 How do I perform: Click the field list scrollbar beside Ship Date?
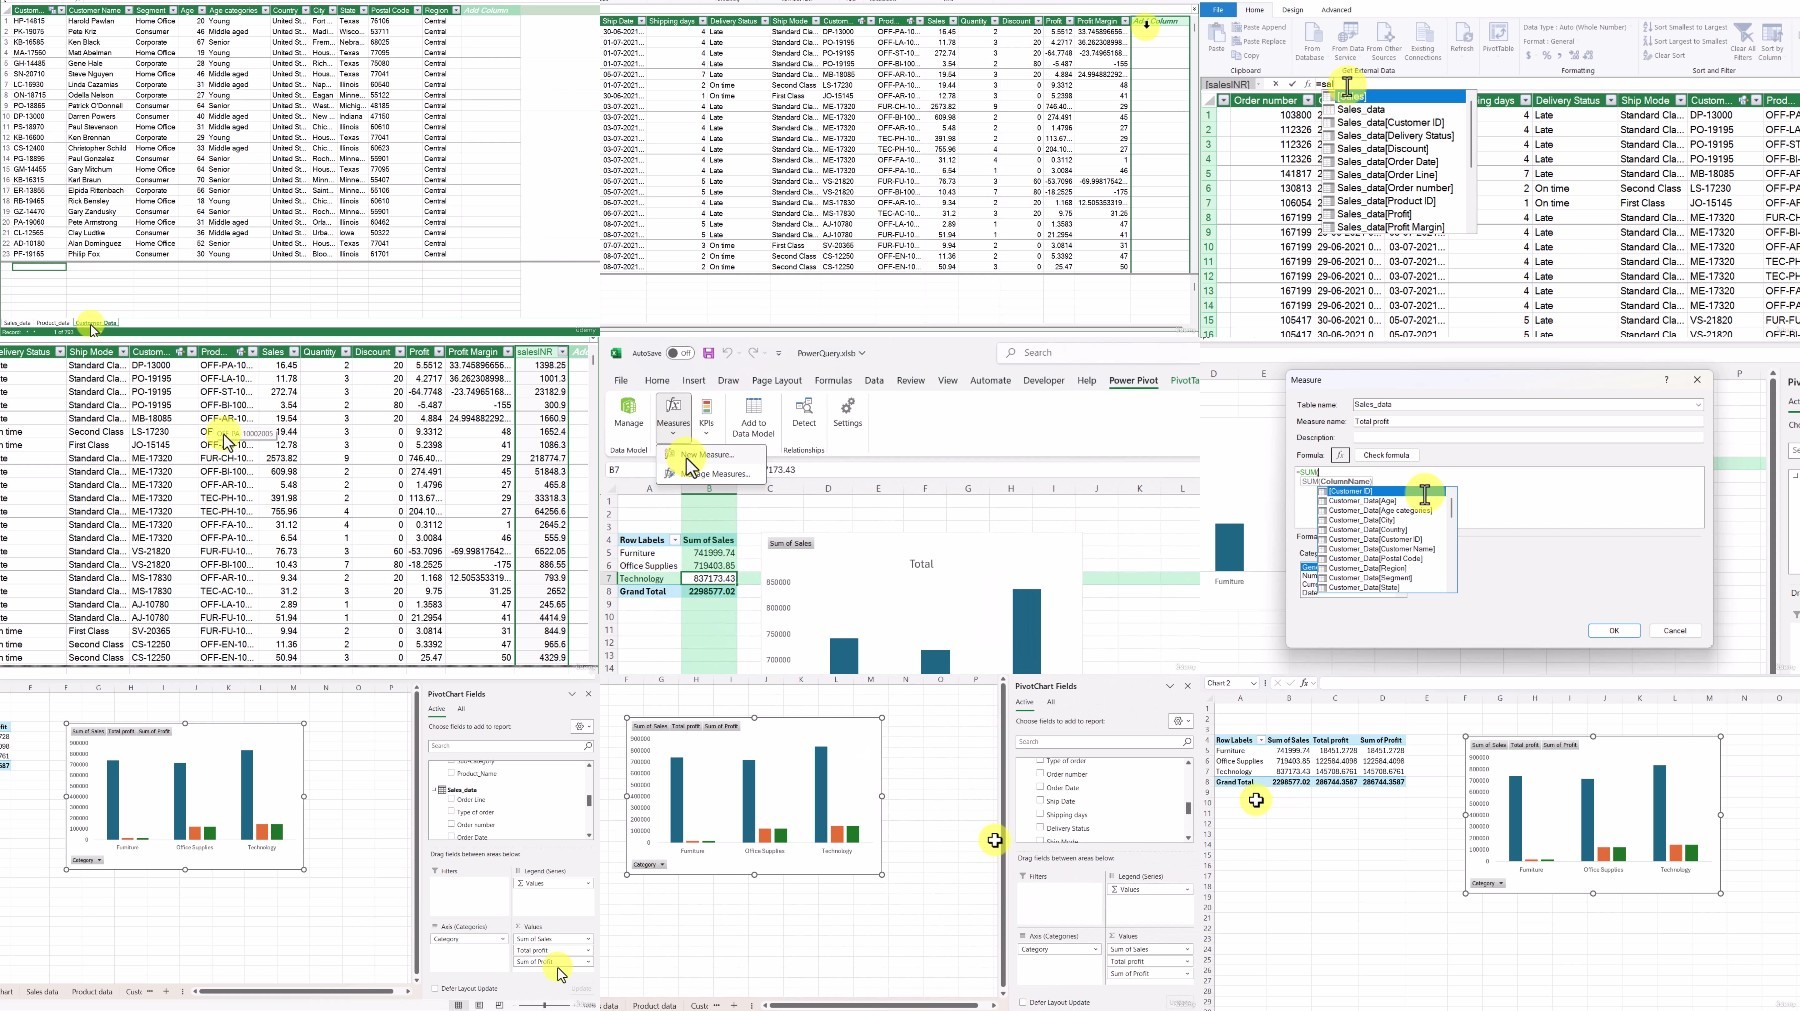1188,808
